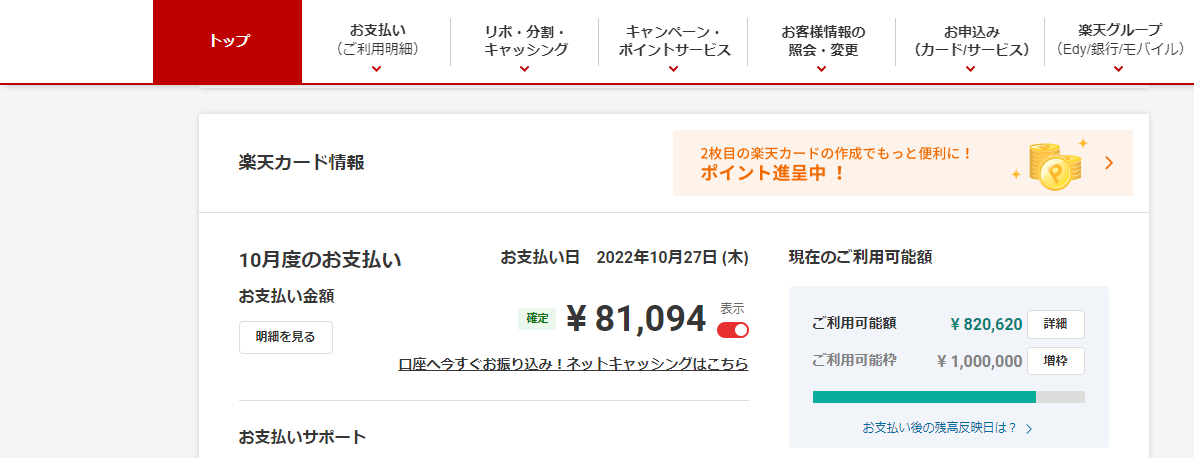
Task: Click the orange arrow on the campaign banner
Action: (x=1109, y=163)
